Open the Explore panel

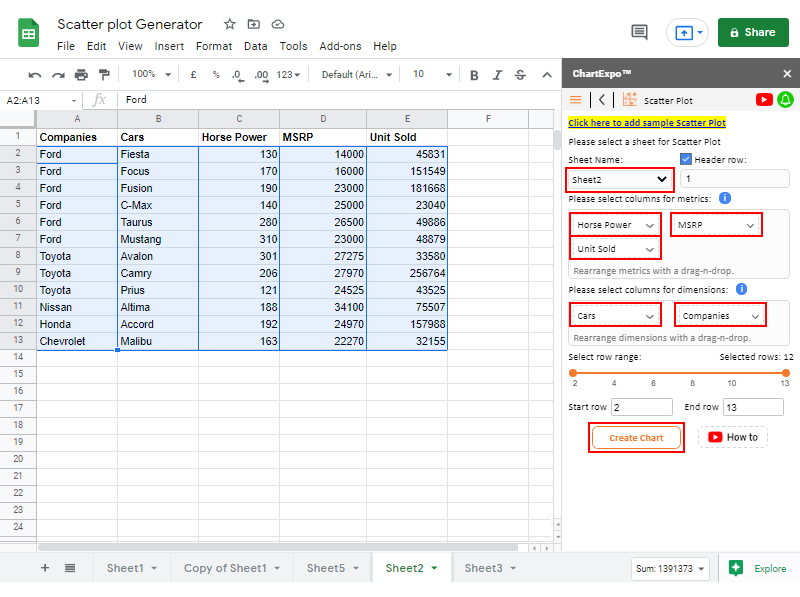click(758, 568)
